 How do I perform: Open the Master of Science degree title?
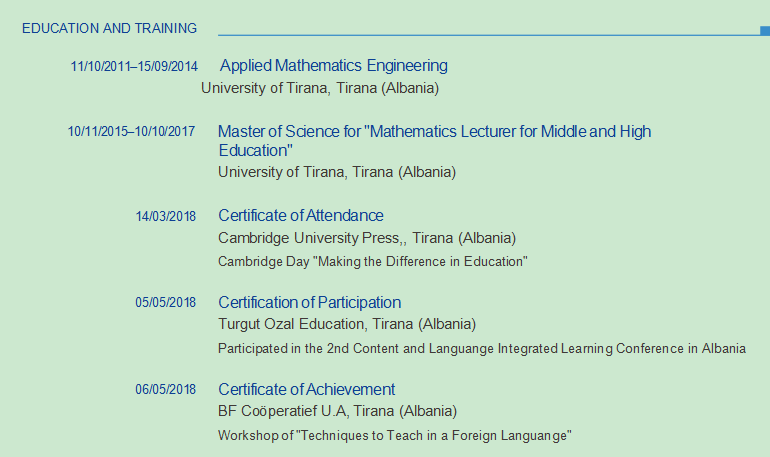coord(434,132)
